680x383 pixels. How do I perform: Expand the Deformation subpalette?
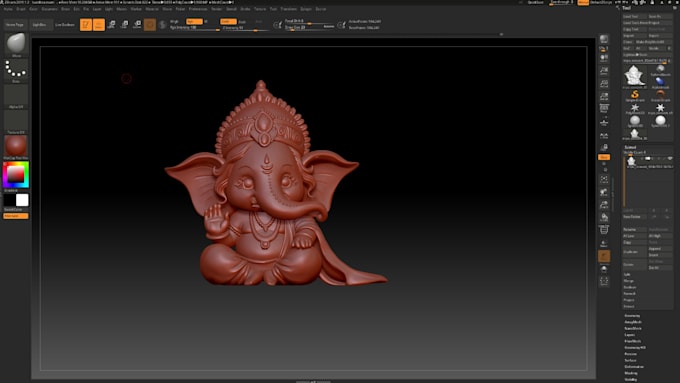634,367
